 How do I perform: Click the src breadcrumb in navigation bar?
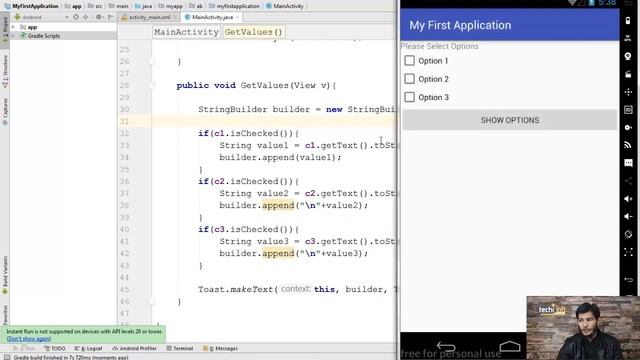click(95, 6)
